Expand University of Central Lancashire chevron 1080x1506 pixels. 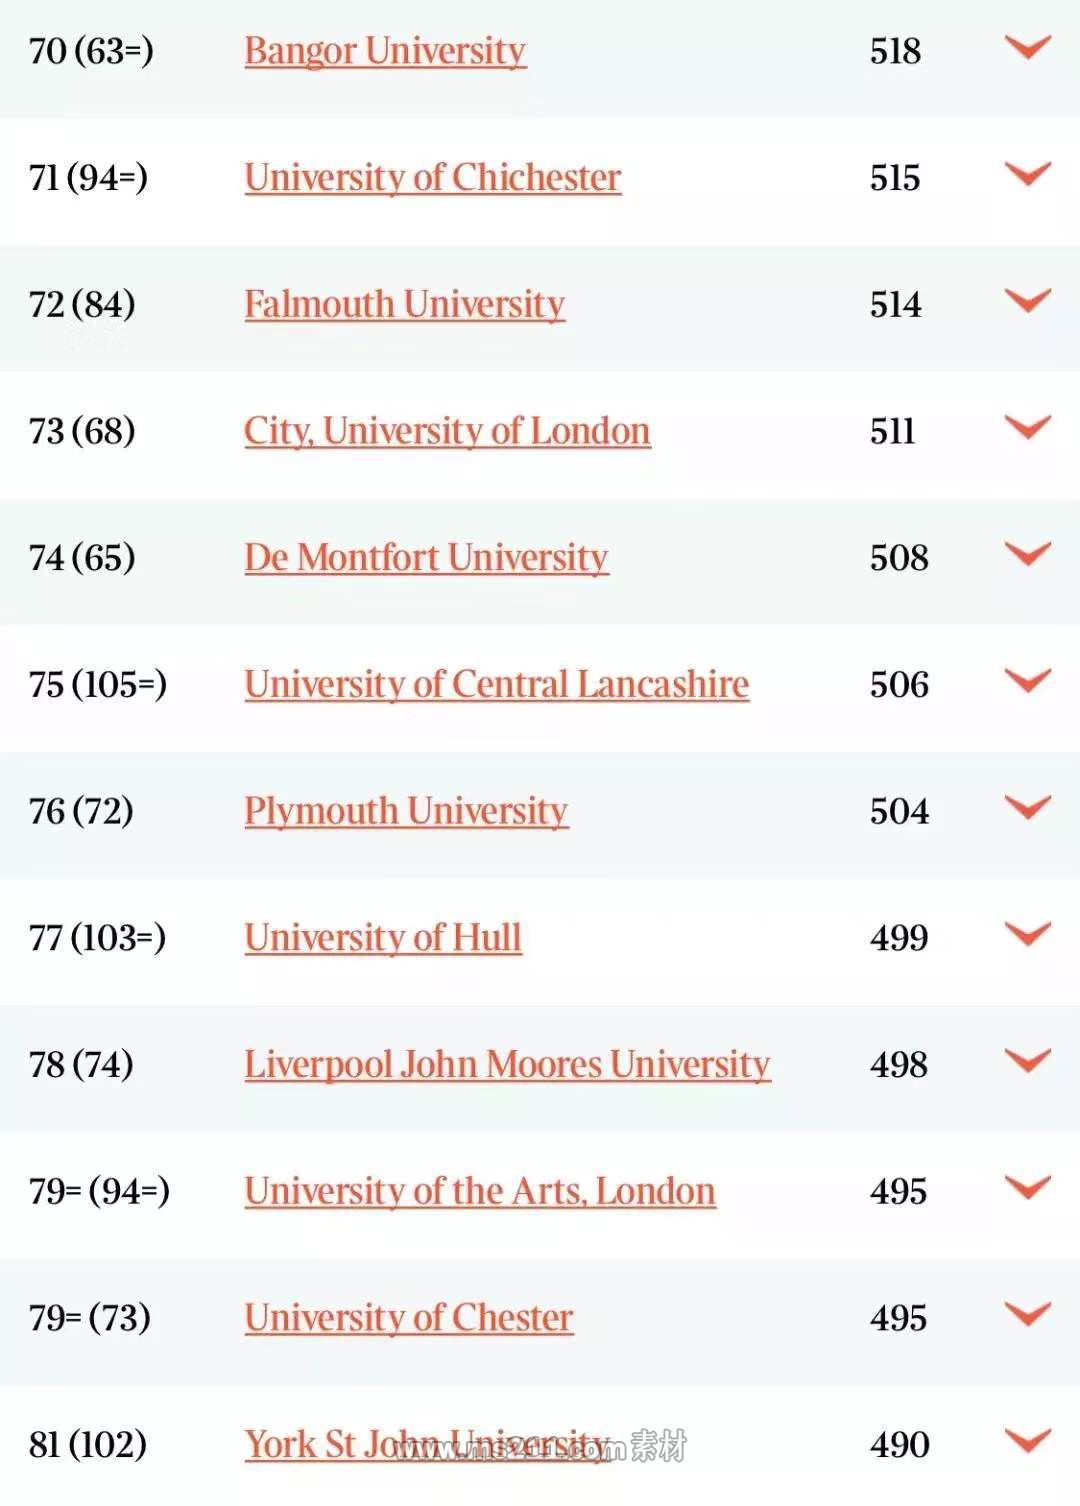click(x=1027, y=681)
